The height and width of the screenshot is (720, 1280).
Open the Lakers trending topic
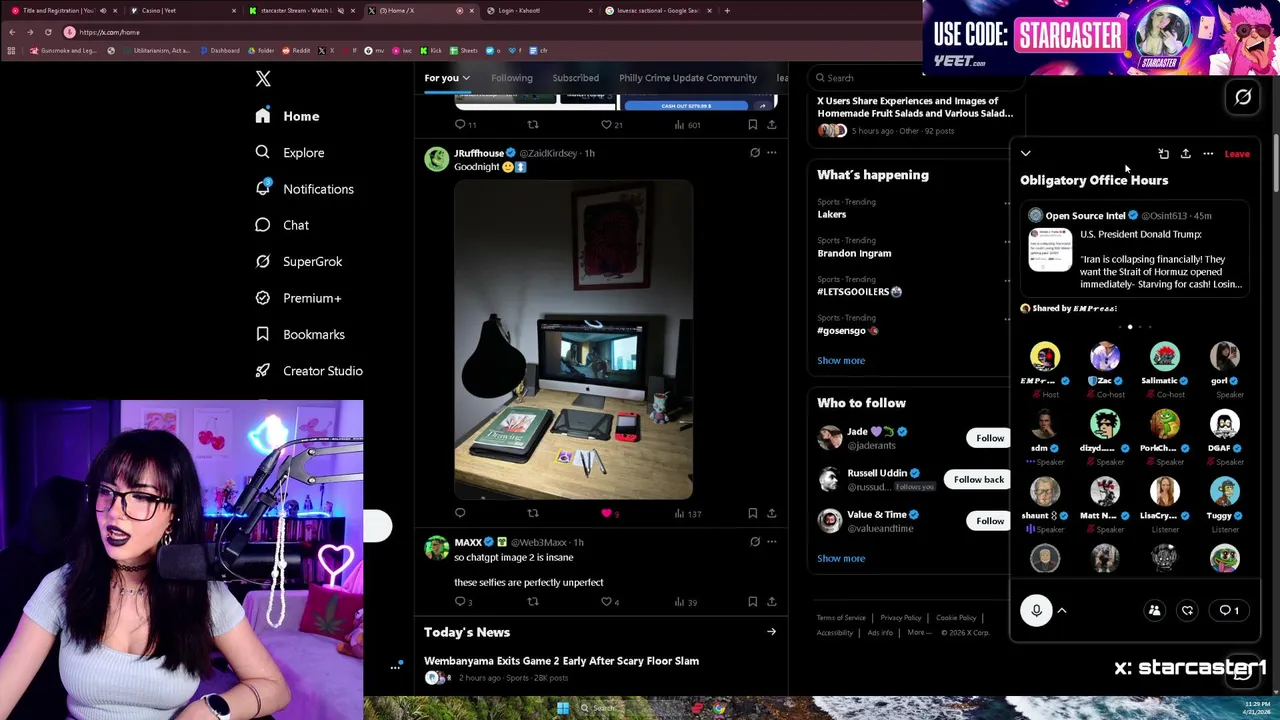click(x=832, y=214)
